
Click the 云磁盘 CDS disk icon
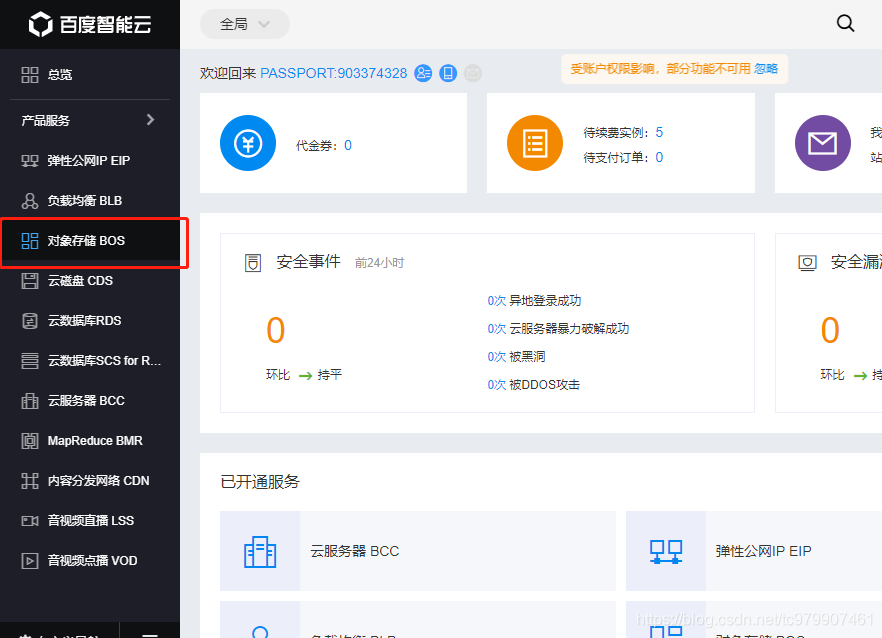pyautogui.click(x=30, y=281)
